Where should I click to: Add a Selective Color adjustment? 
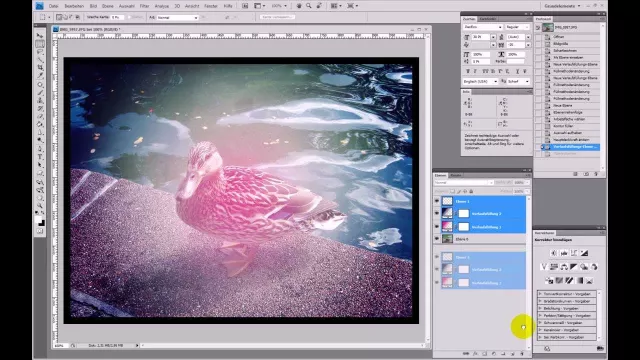[x=589, y=280]
